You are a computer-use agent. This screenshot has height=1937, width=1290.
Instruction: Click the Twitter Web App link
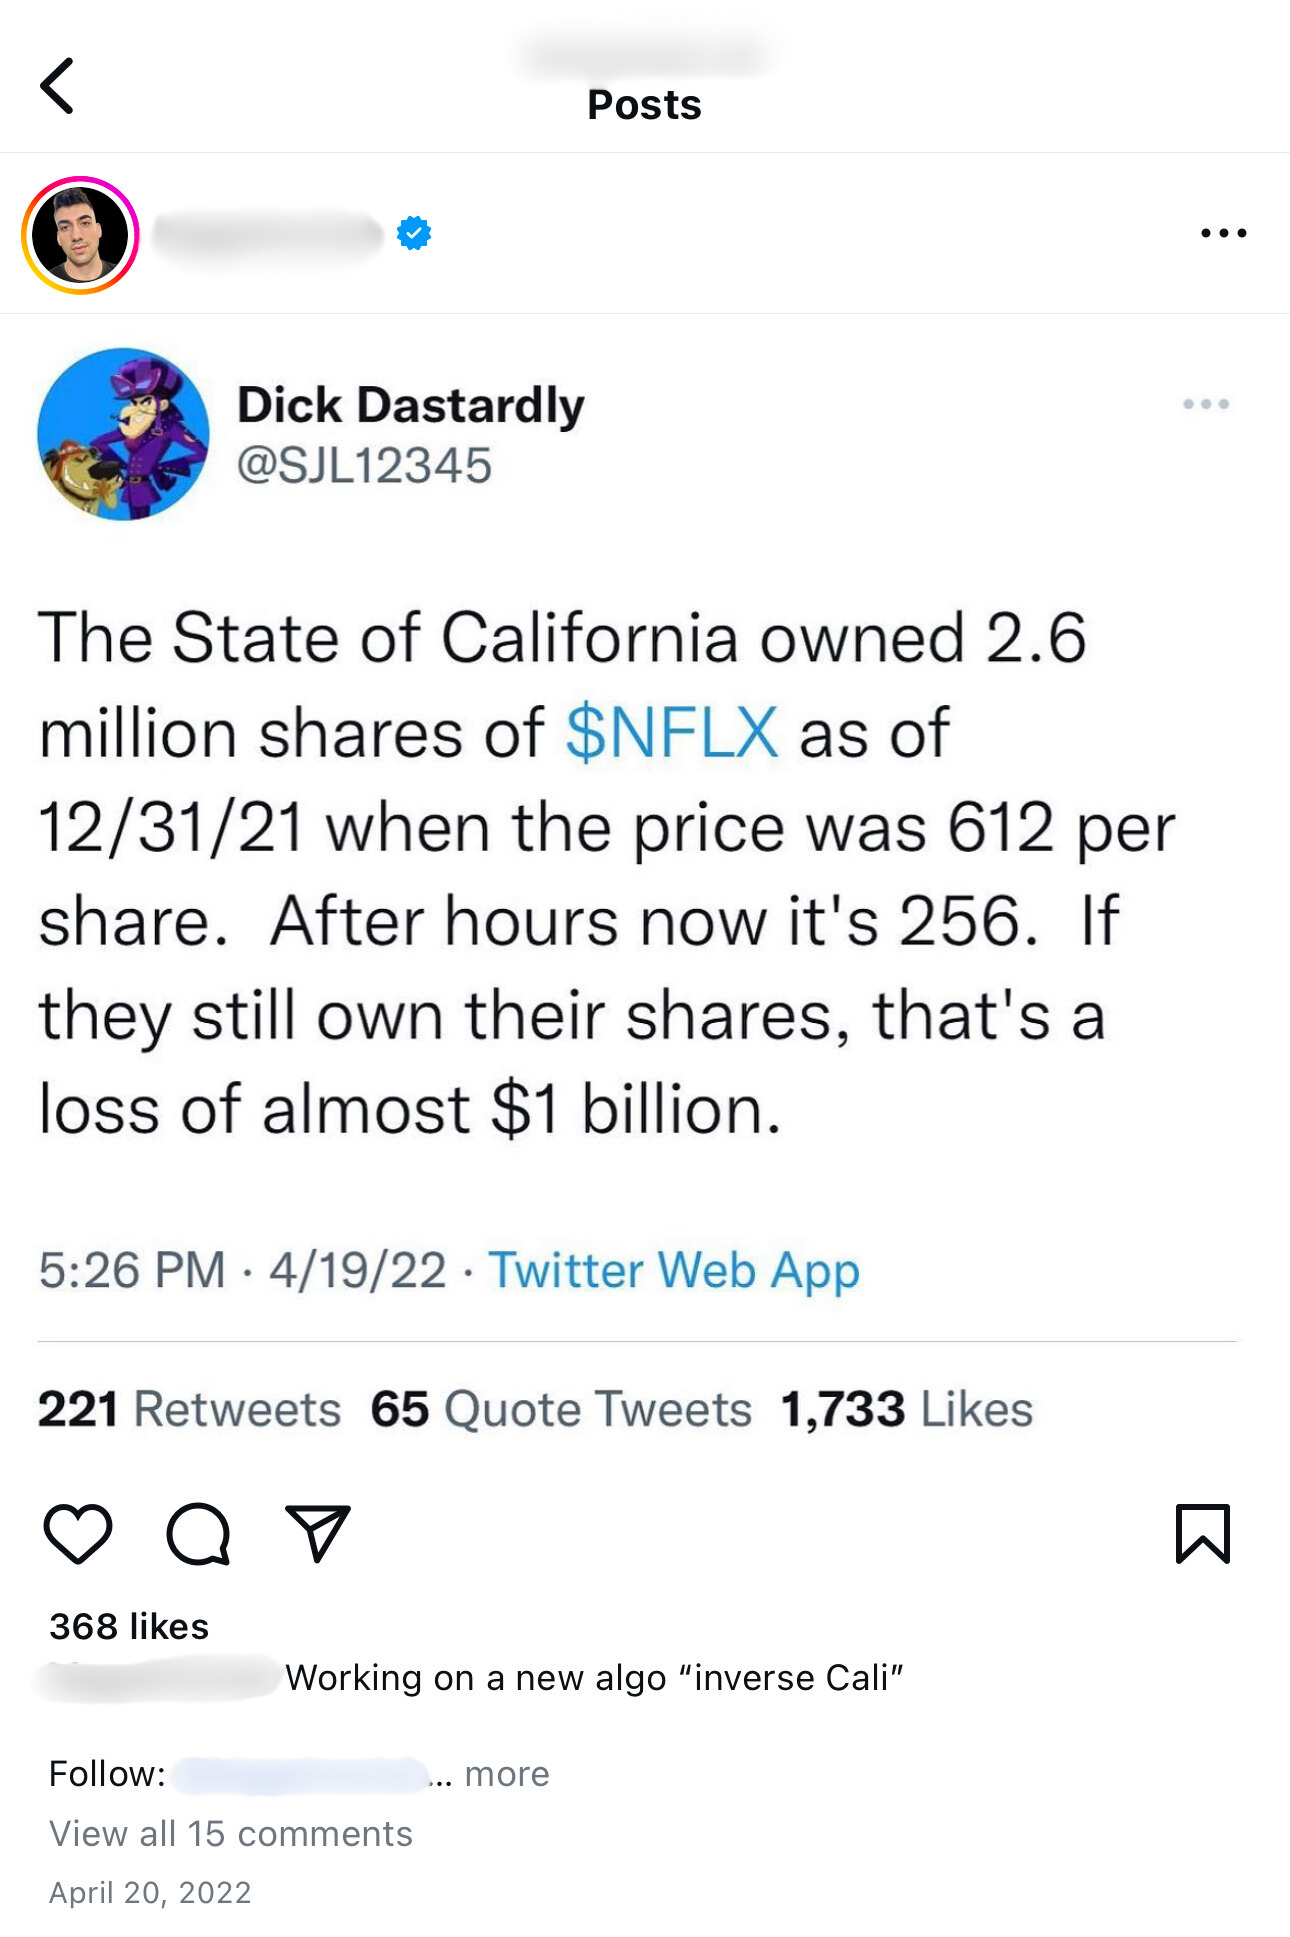673,1270
